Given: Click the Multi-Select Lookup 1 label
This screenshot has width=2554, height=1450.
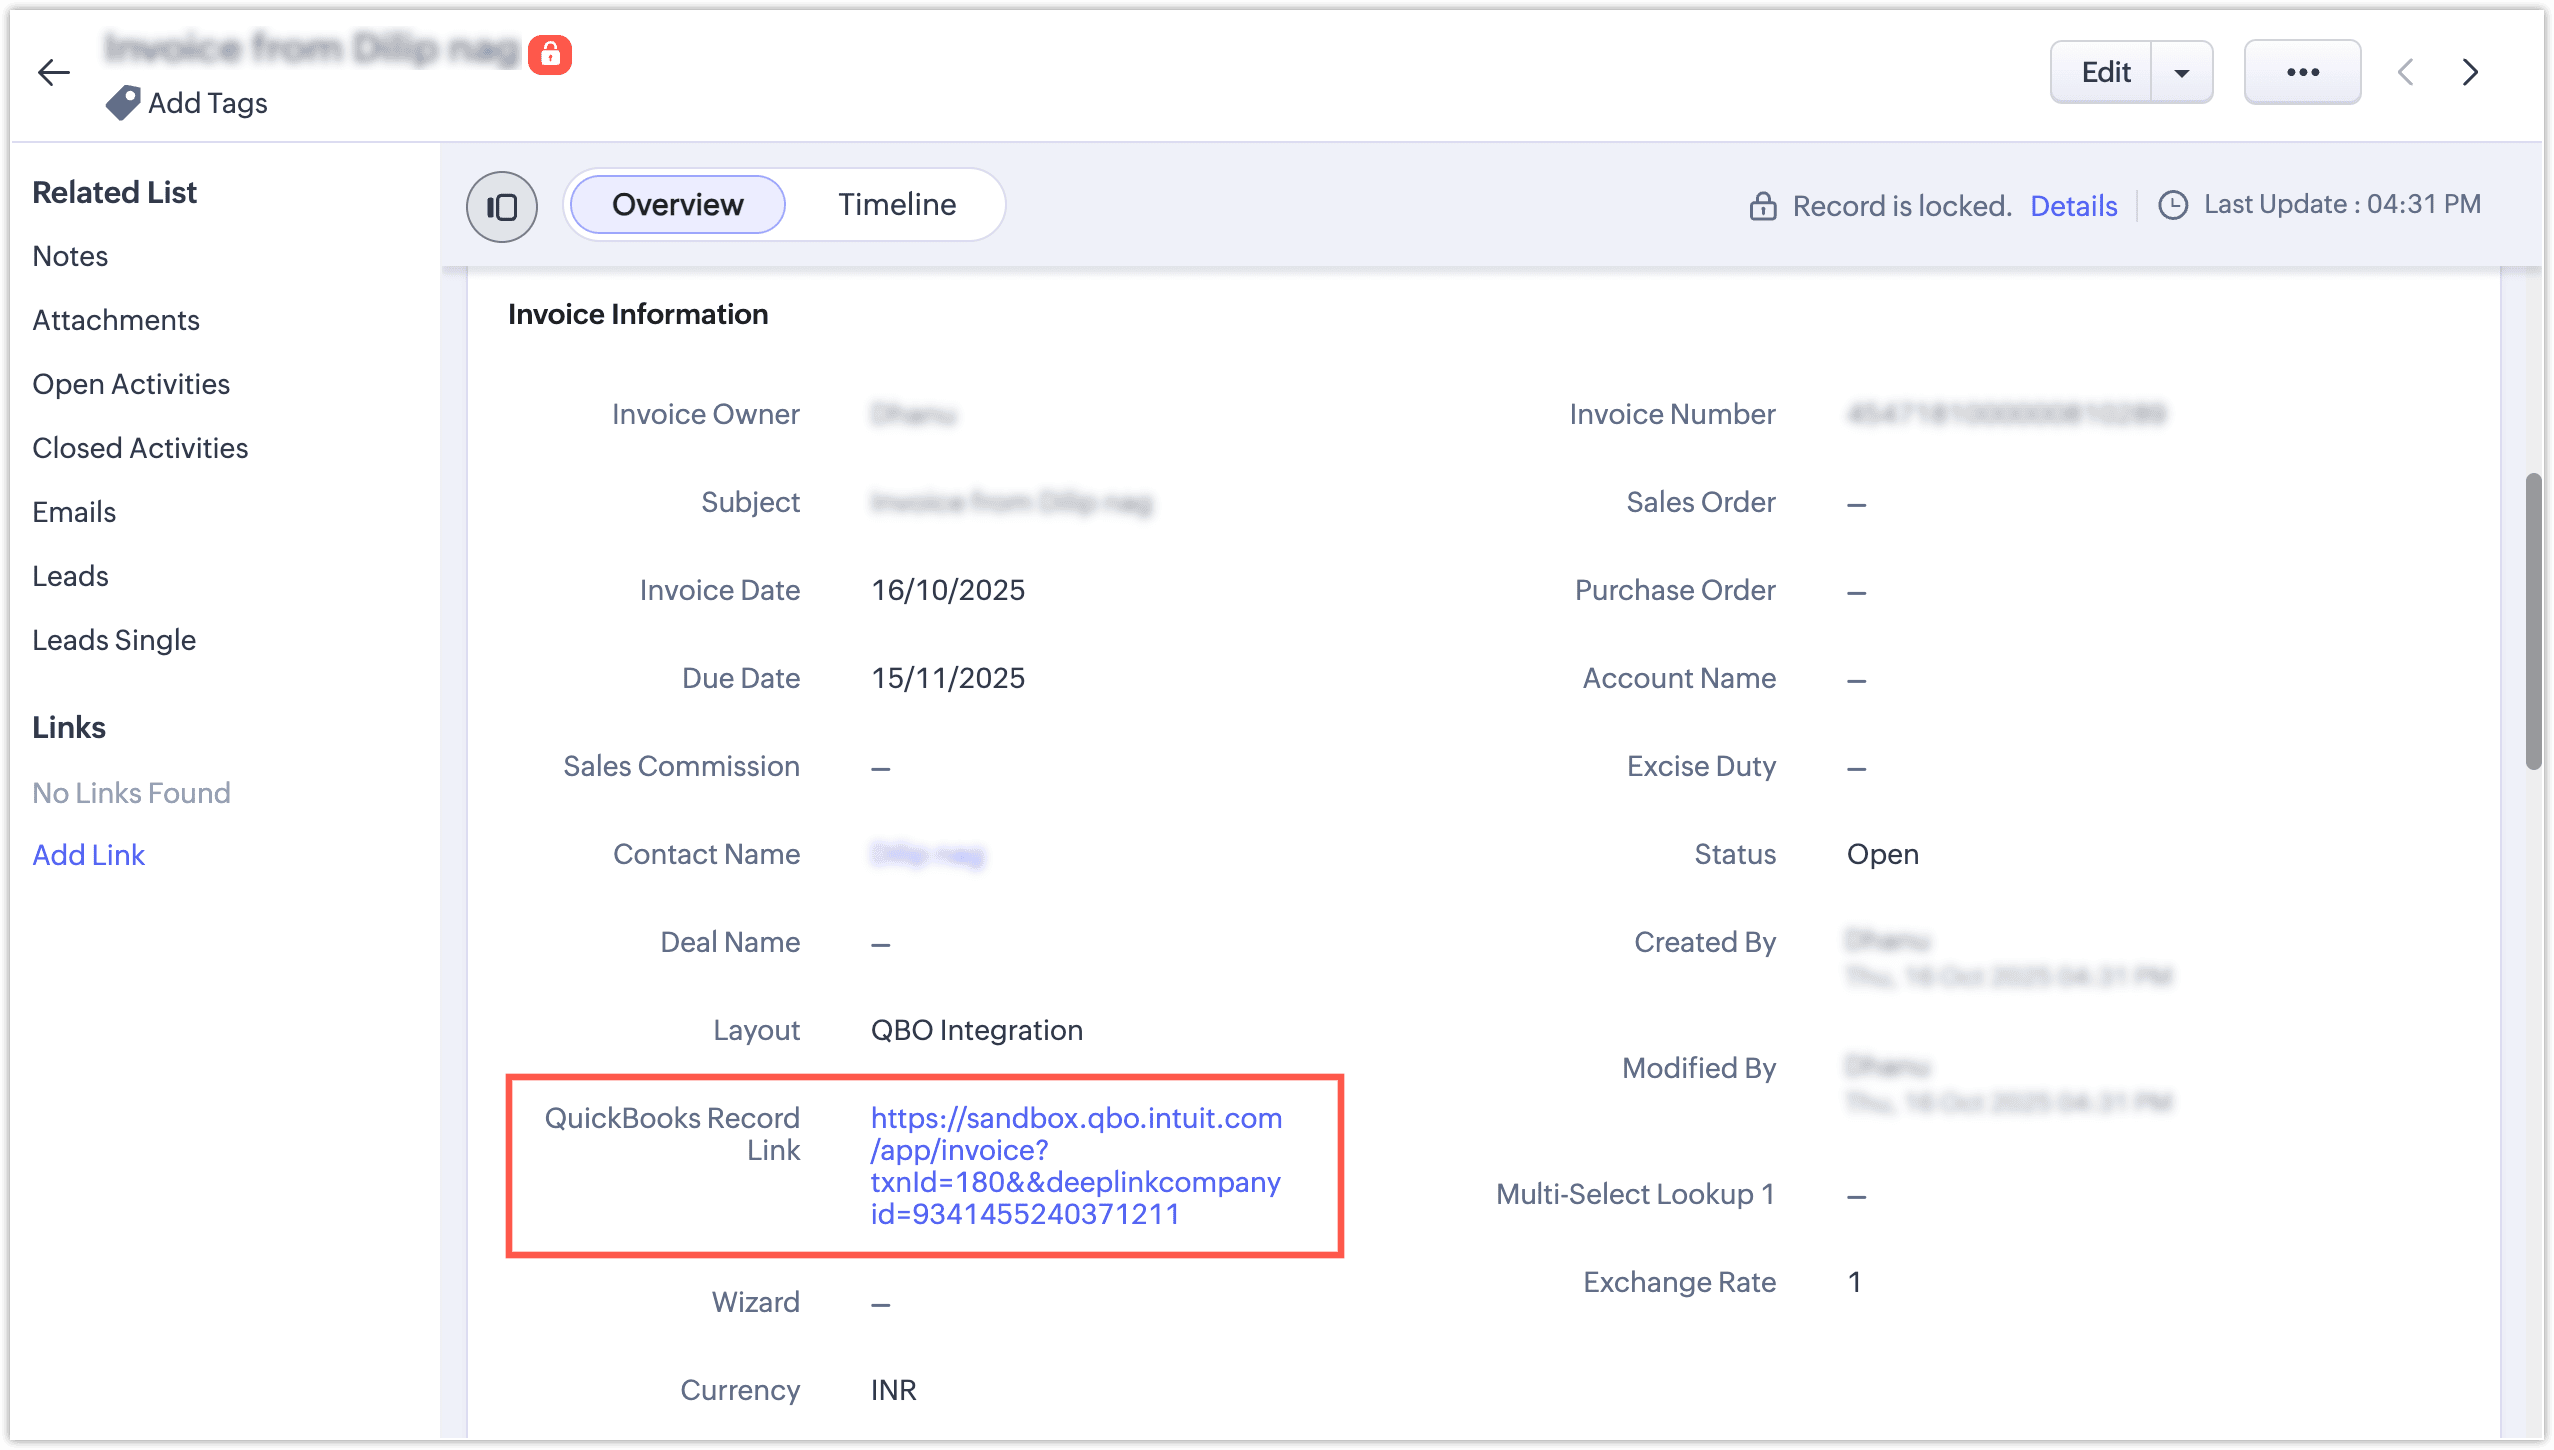Looking at the screenshot, I should pos(1636,1195).
